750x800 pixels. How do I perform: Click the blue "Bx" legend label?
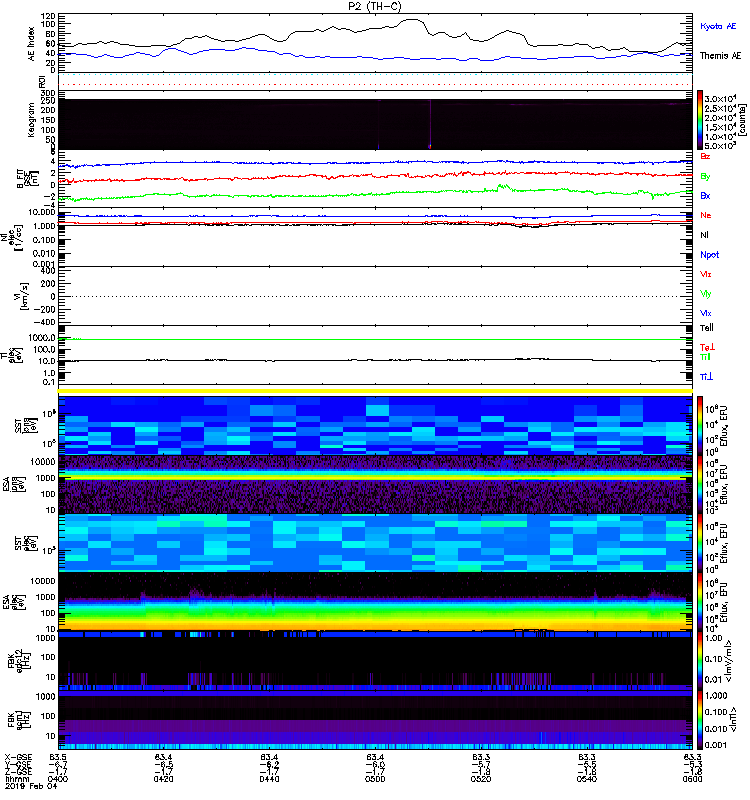tap(705, 195)
